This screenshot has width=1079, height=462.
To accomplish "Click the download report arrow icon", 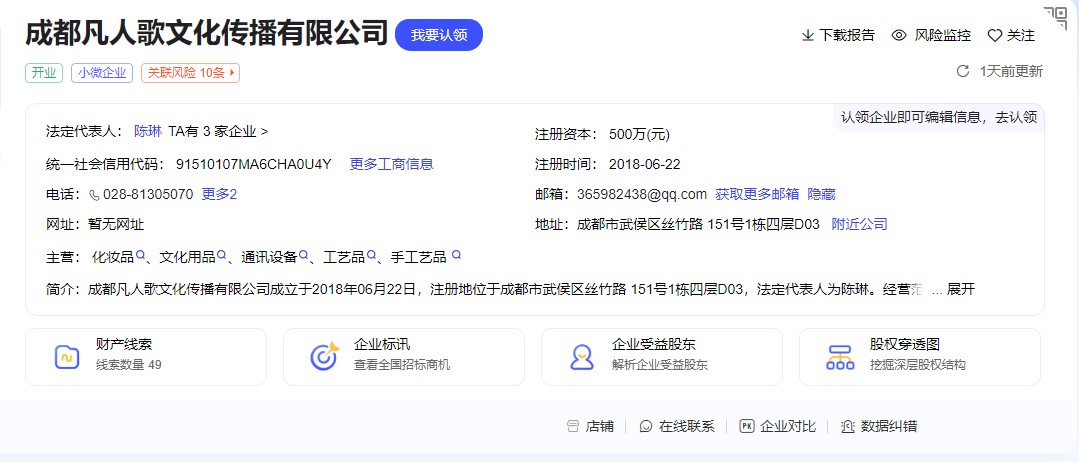I will coord(808,36).
